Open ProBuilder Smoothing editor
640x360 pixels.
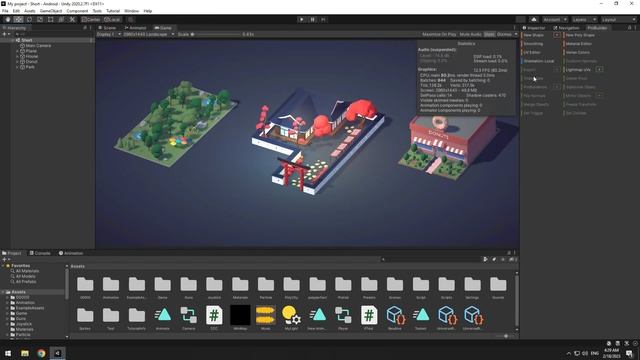coord(533,44)
